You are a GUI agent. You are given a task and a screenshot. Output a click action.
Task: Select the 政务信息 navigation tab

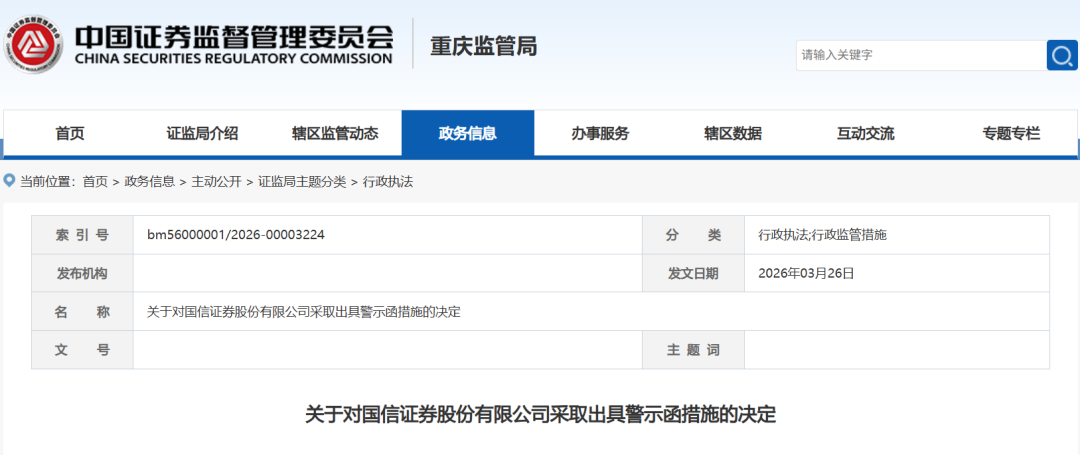pyautogui.click(x=468, y=134)
